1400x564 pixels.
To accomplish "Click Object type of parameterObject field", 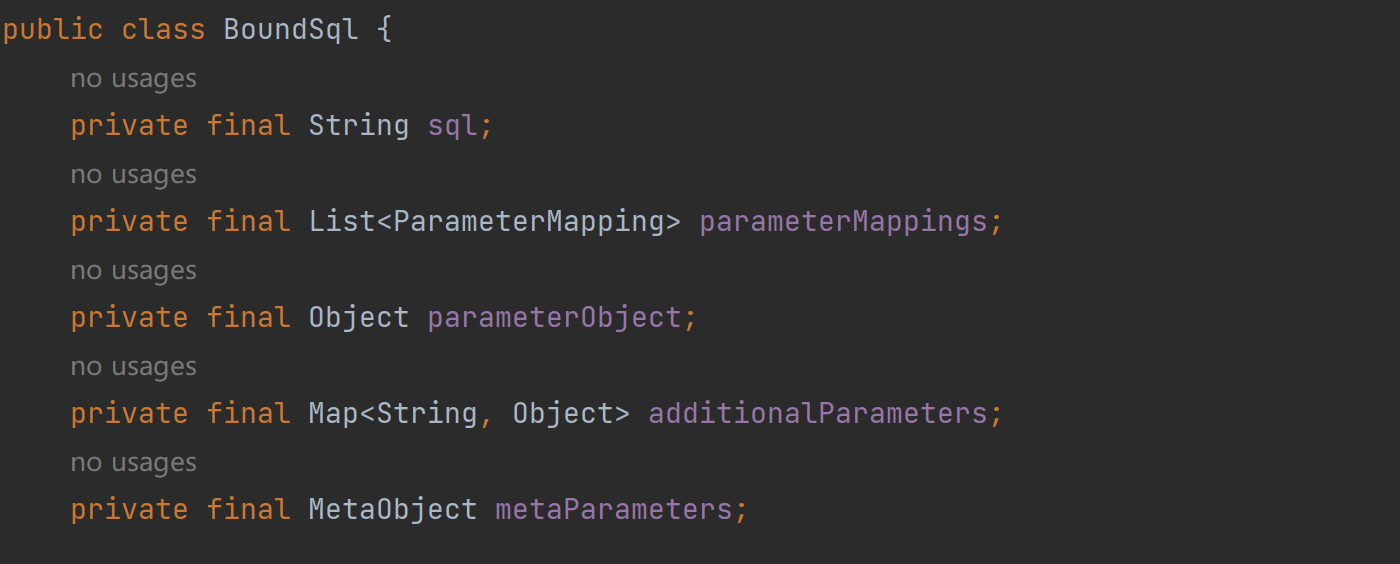I will (359, 318).
